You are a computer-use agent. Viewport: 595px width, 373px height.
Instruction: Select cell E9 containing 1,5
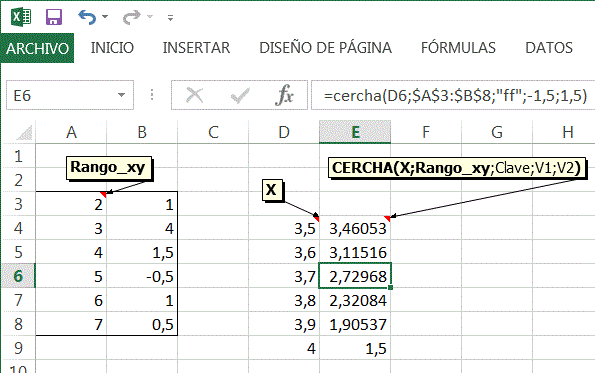[355, 348]
